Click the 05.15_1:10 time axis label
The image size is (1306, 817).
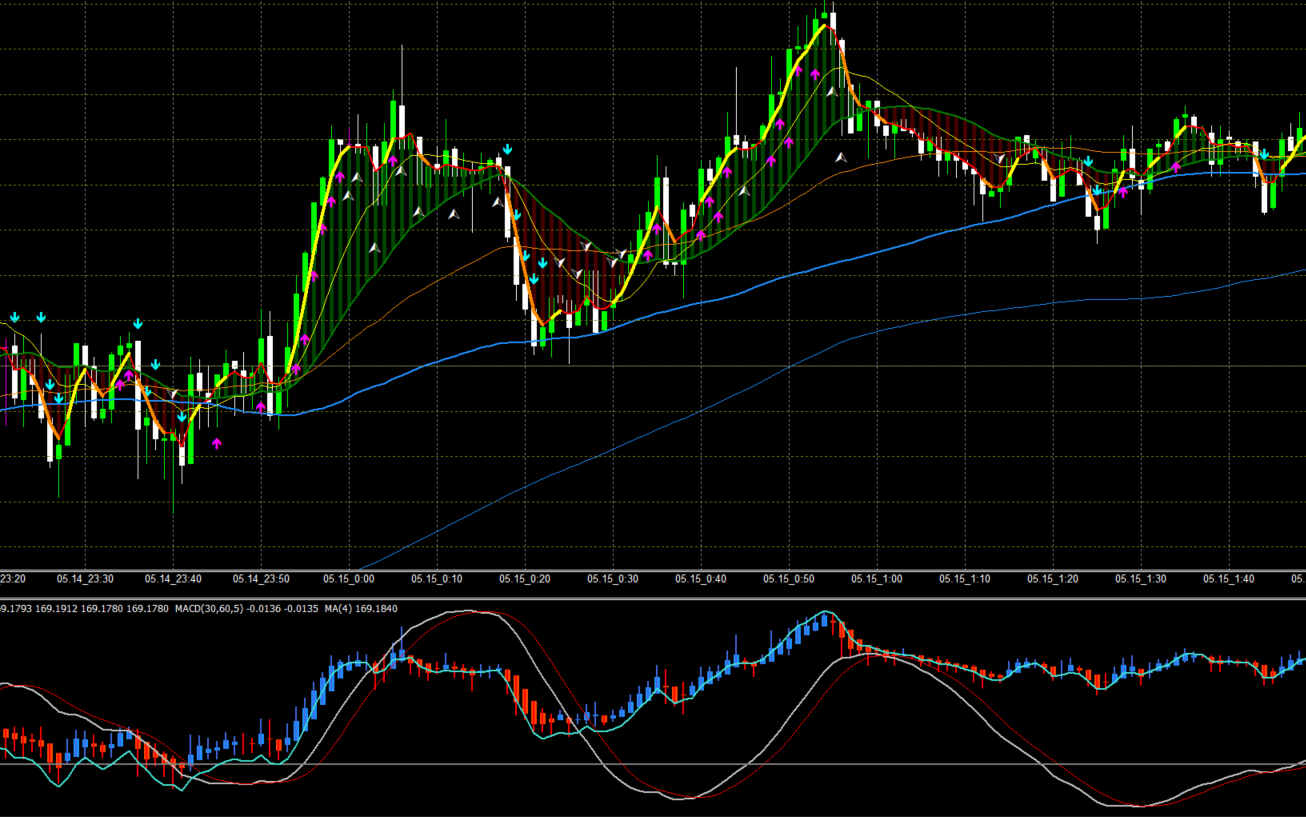coord(965,579)
